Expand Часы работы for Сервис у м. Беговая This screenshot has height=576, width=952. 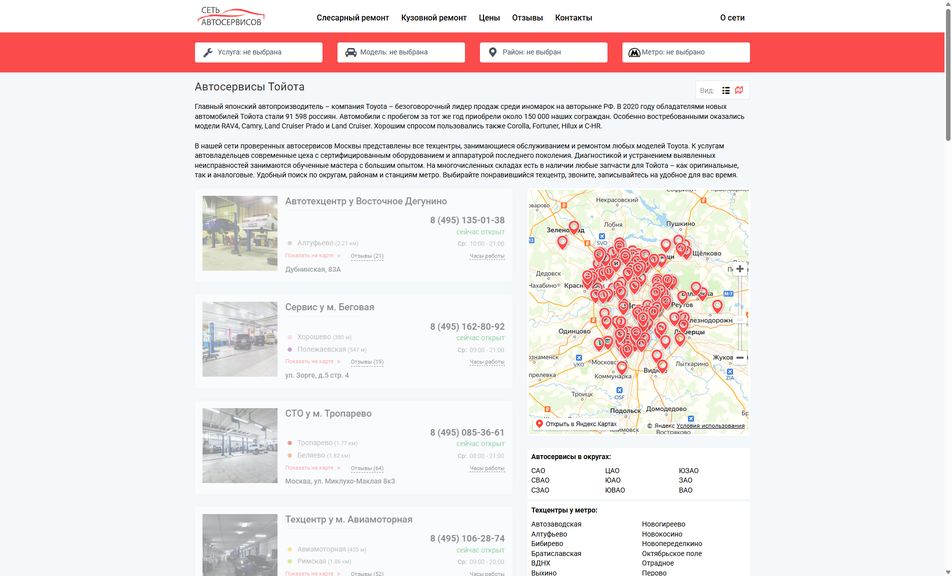(x=487, y=362)
